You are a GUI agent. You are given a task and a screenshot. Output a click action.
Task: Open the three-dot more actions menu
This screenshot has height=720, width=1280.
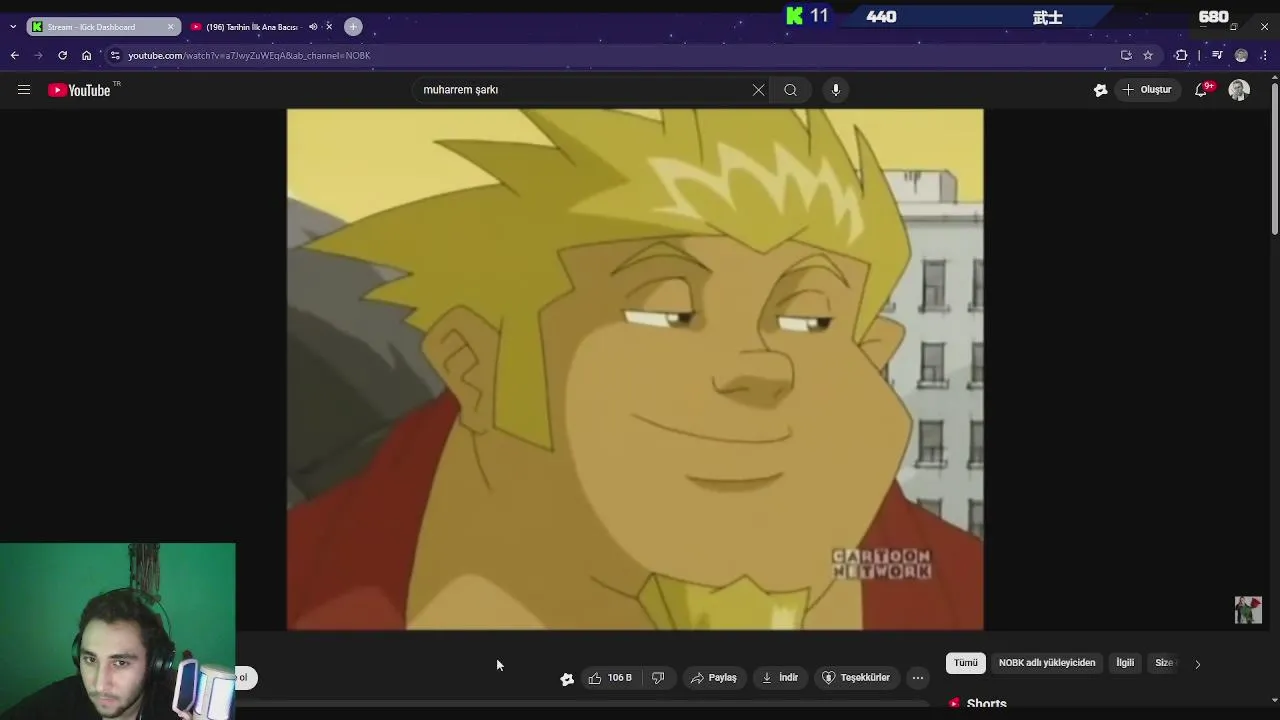pyautogui.click(x=917, y=677)
